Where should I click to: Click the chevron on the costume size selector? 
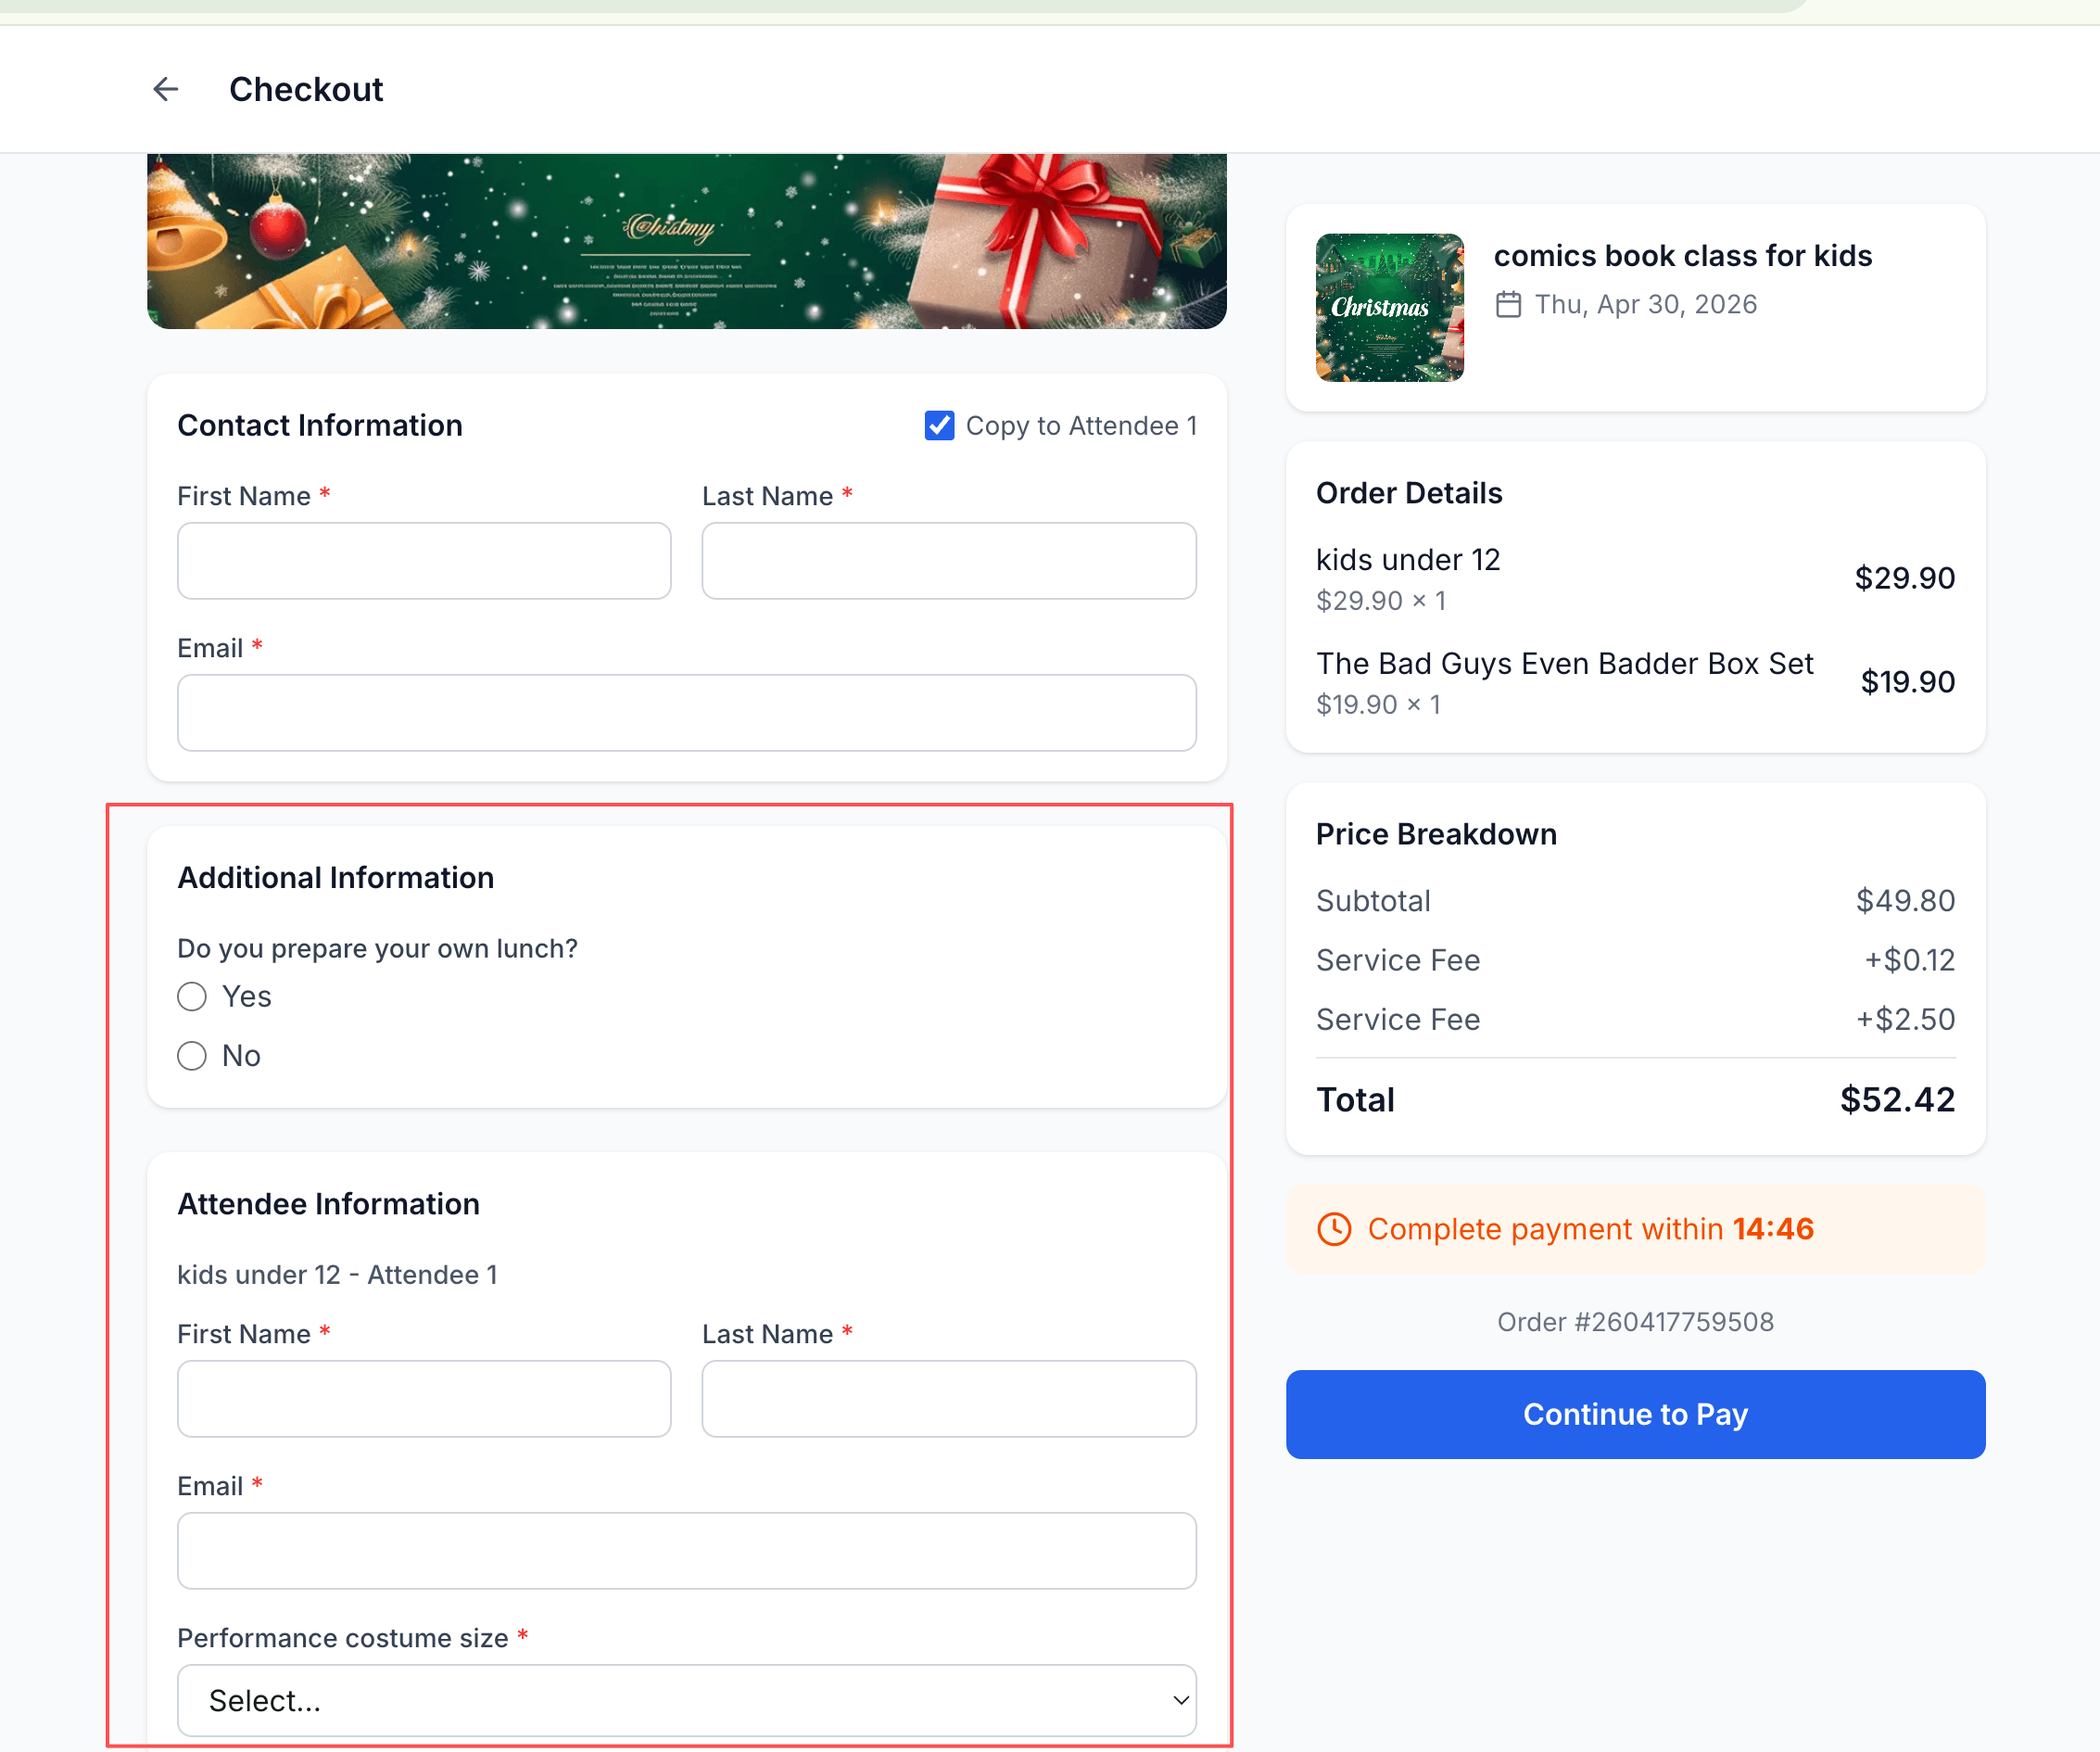[1180, 1700]
